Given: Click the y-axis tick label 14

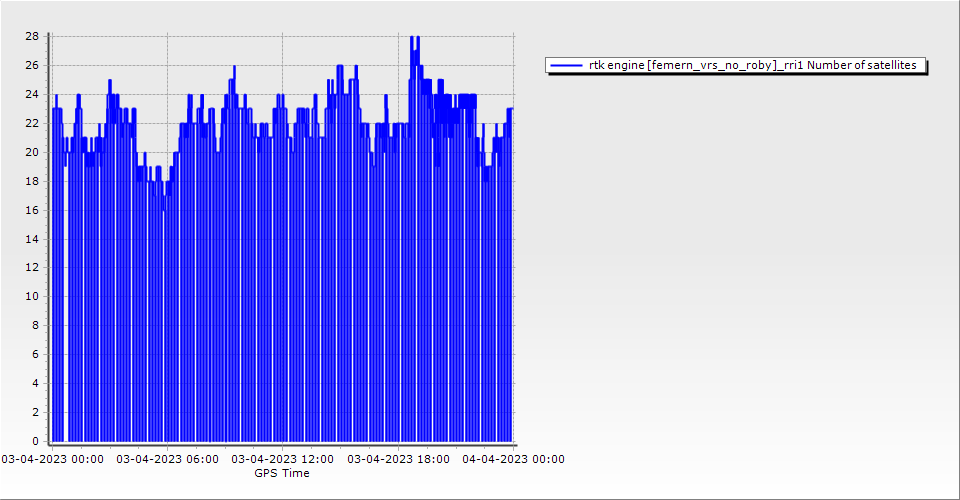Looking at the screenshot, I should coord(31,239).
